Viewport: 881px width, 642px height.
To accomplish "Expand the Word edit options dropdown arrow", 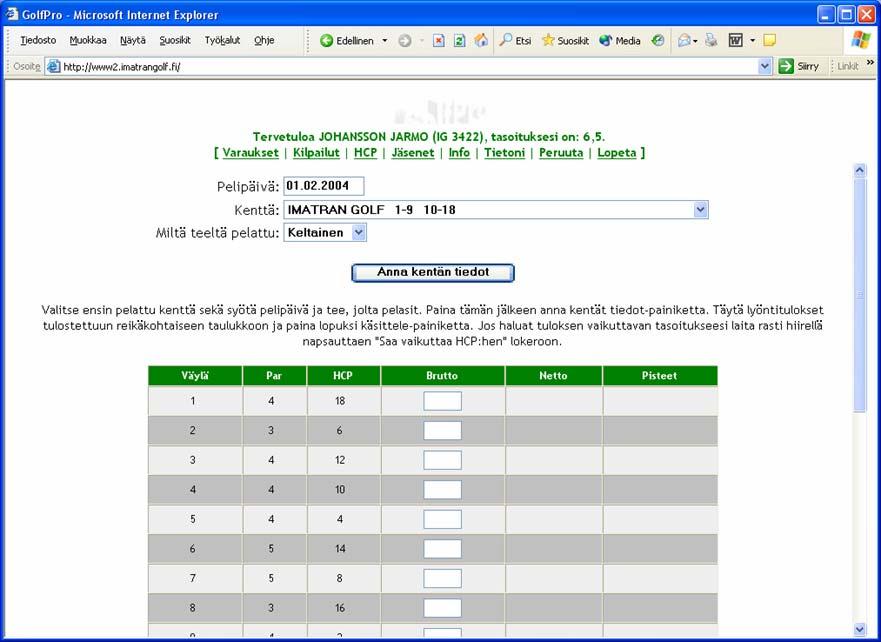I will point(752,40).
